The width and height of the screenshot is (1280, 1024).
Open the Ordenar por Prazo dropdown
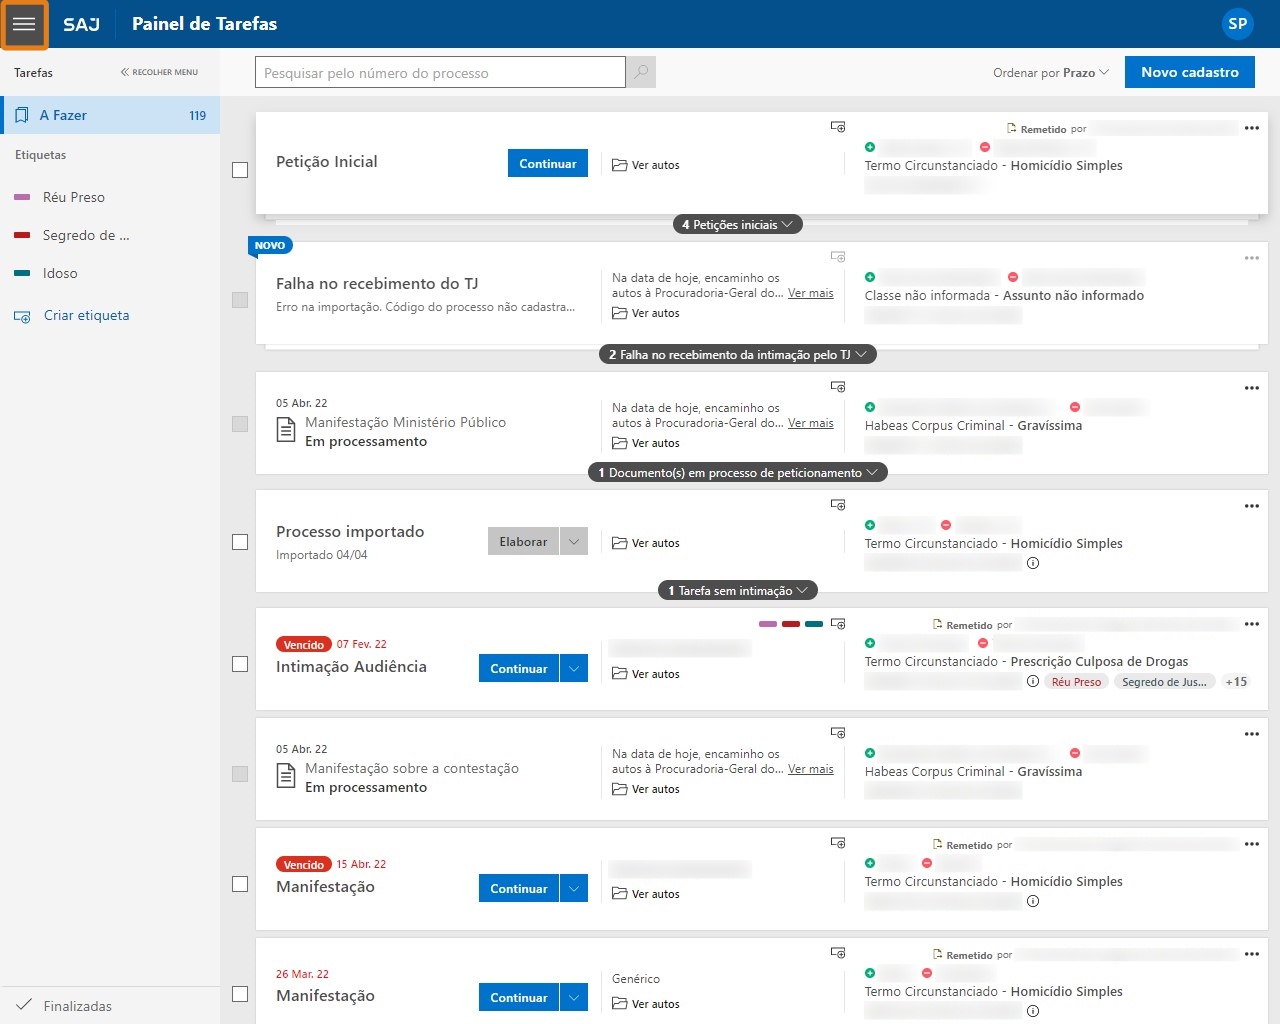[1050, 73]
